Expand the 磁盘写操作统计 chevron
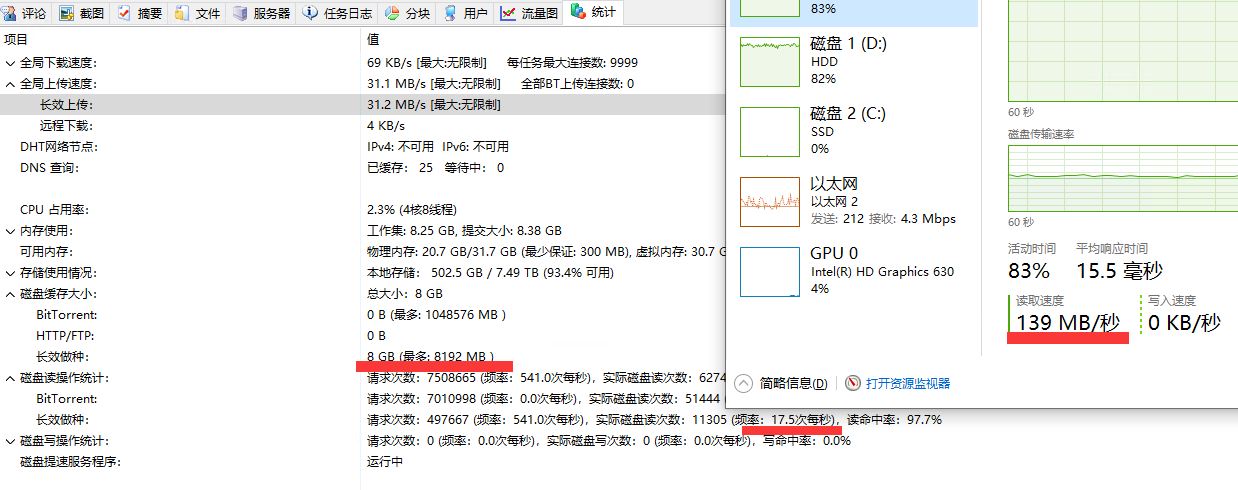 [x=10, y=440]
